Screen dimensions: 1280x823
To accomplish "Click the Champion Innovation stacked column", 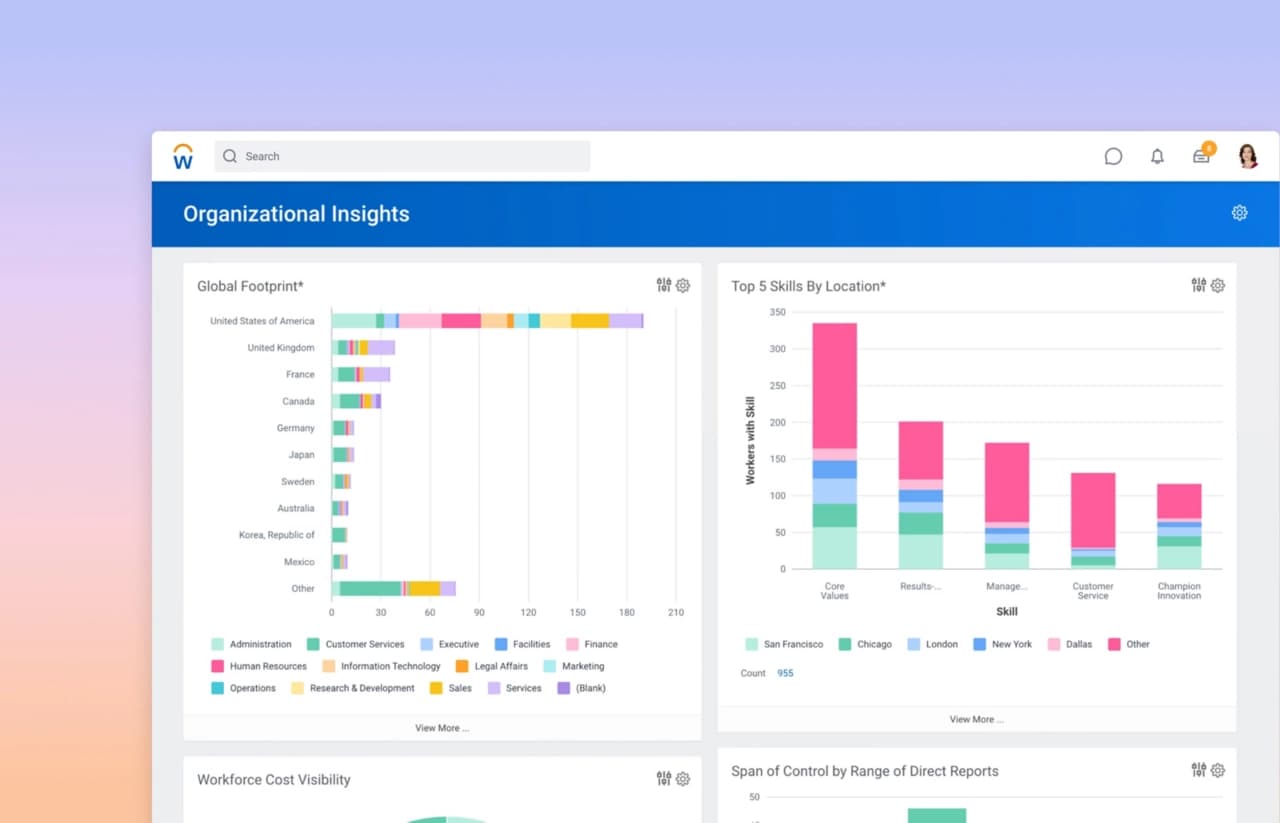I will pos(1179,527).
